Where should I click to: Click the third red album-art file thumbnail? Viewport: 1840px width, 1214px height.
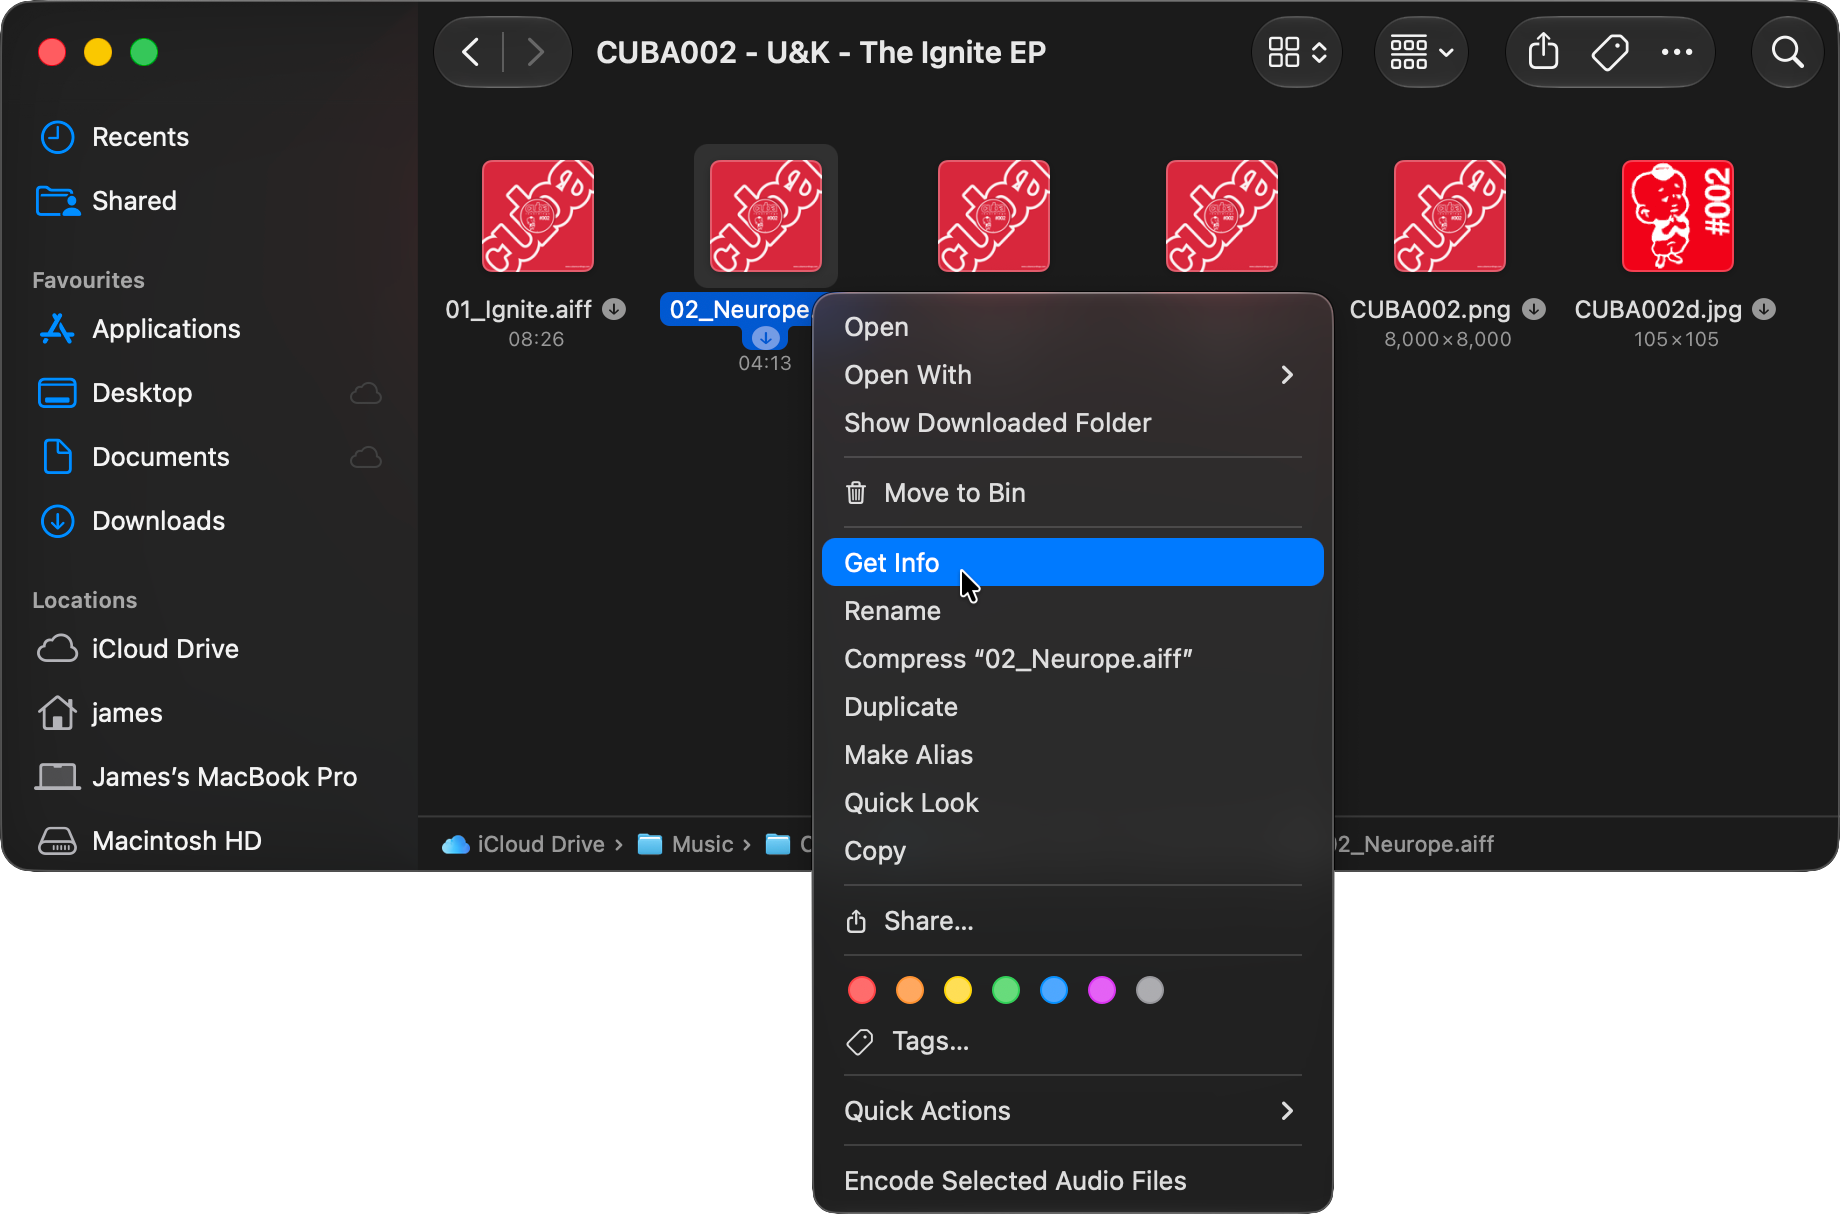994,216
